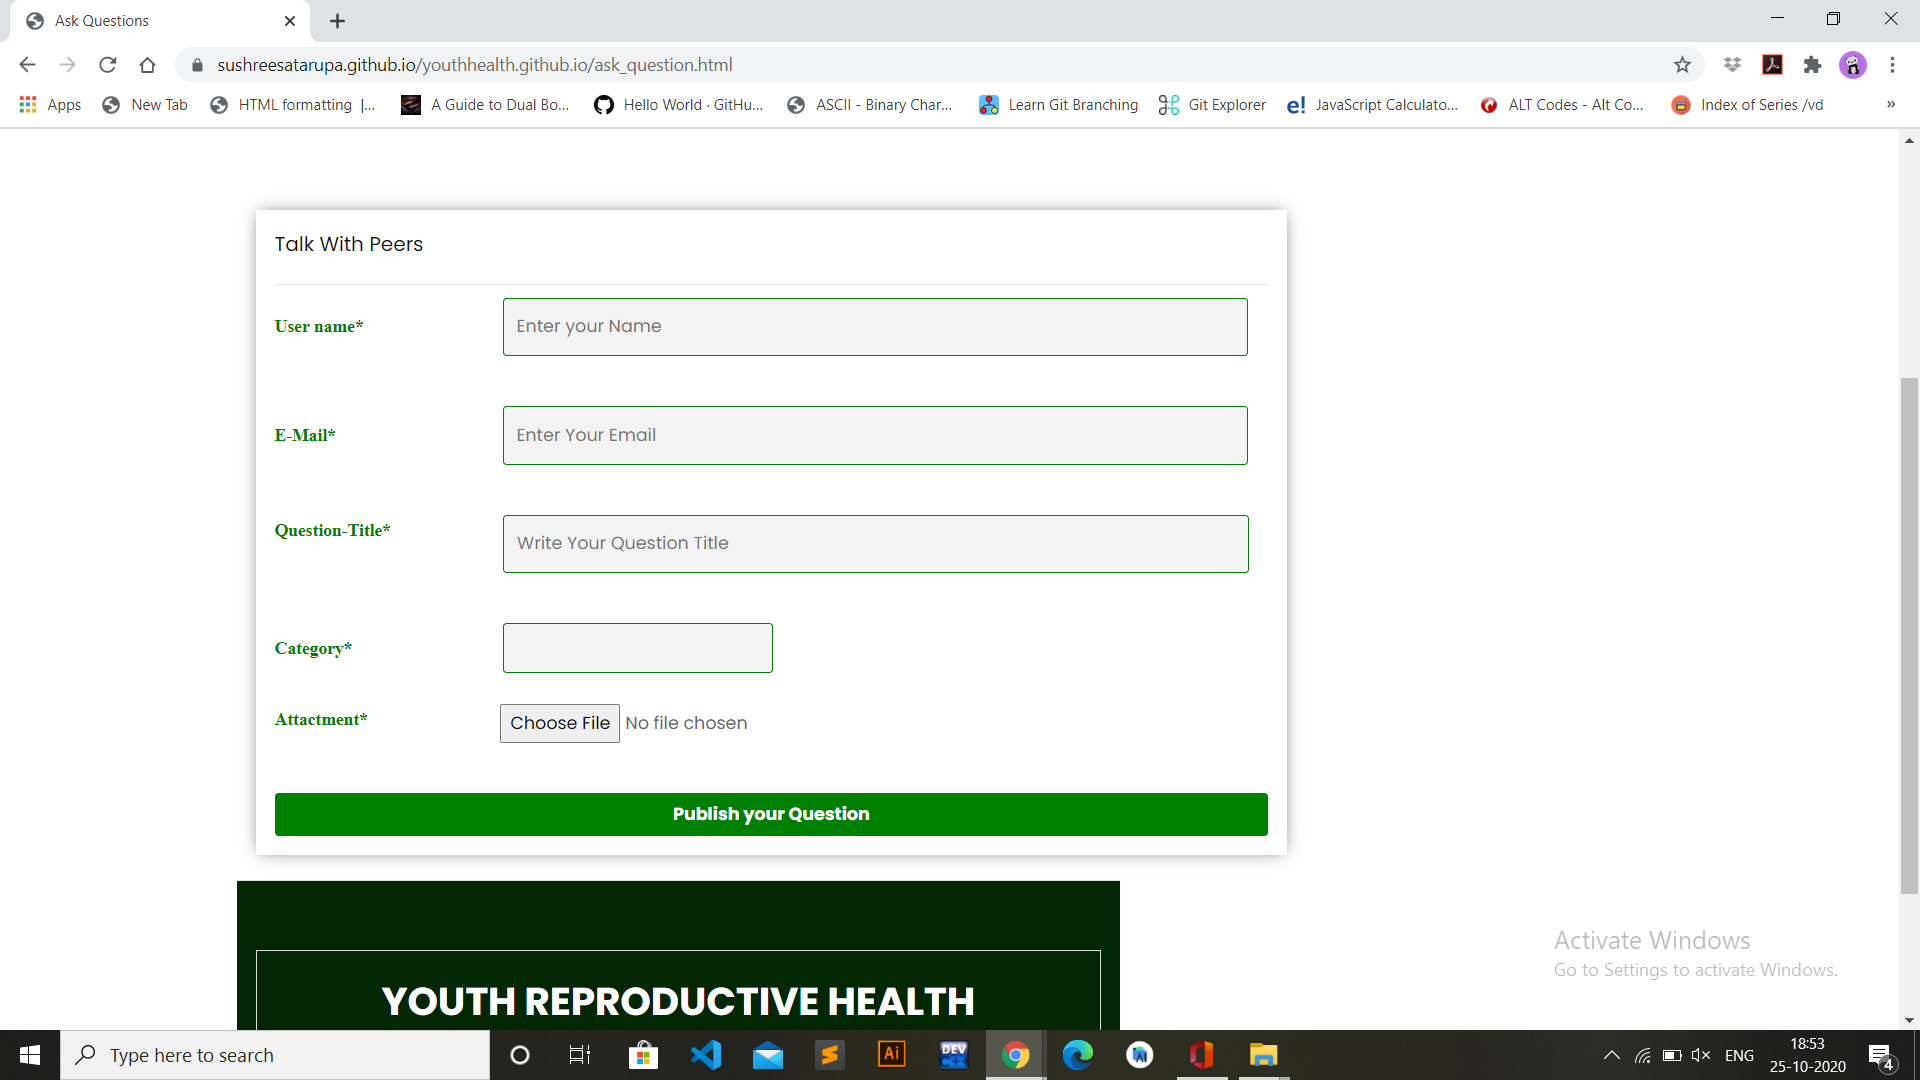Expand hidden bookmarks overflow chevron
Screen dimensions: 1920x1080
(x=1890, y=104)
